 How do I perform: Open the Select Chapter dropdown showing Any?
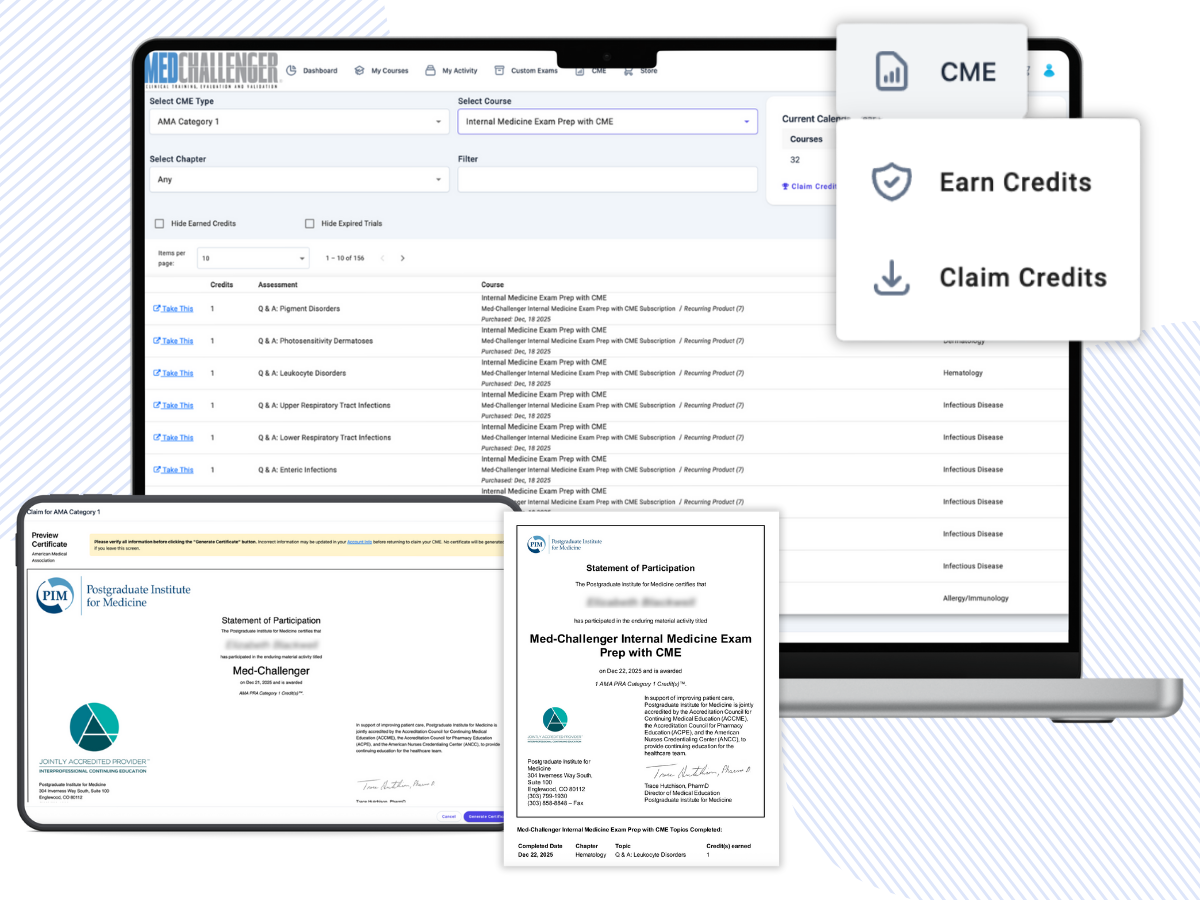pos(300,179)
